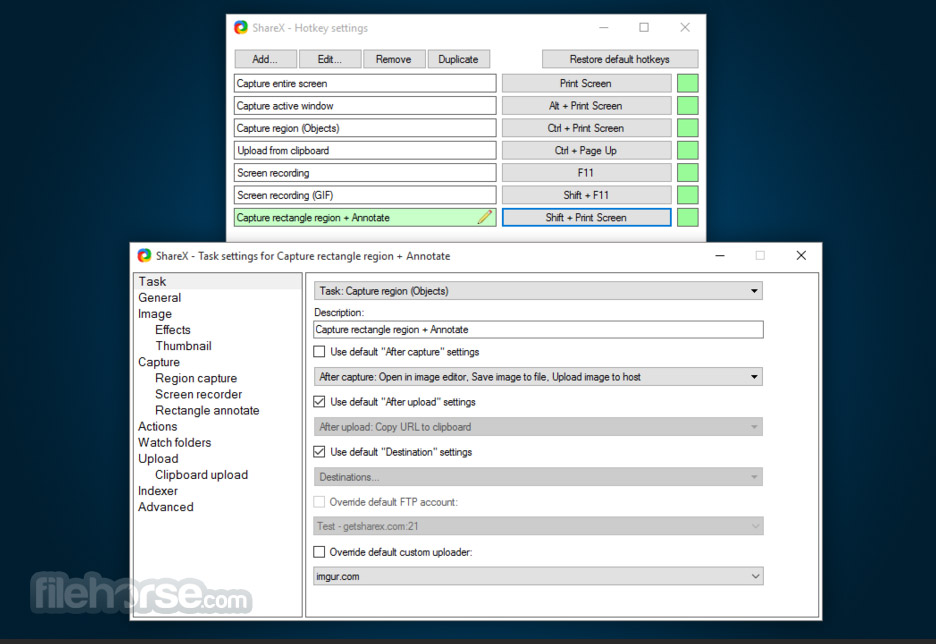Click Restore default hotkeys button

[x=620, y=59]
